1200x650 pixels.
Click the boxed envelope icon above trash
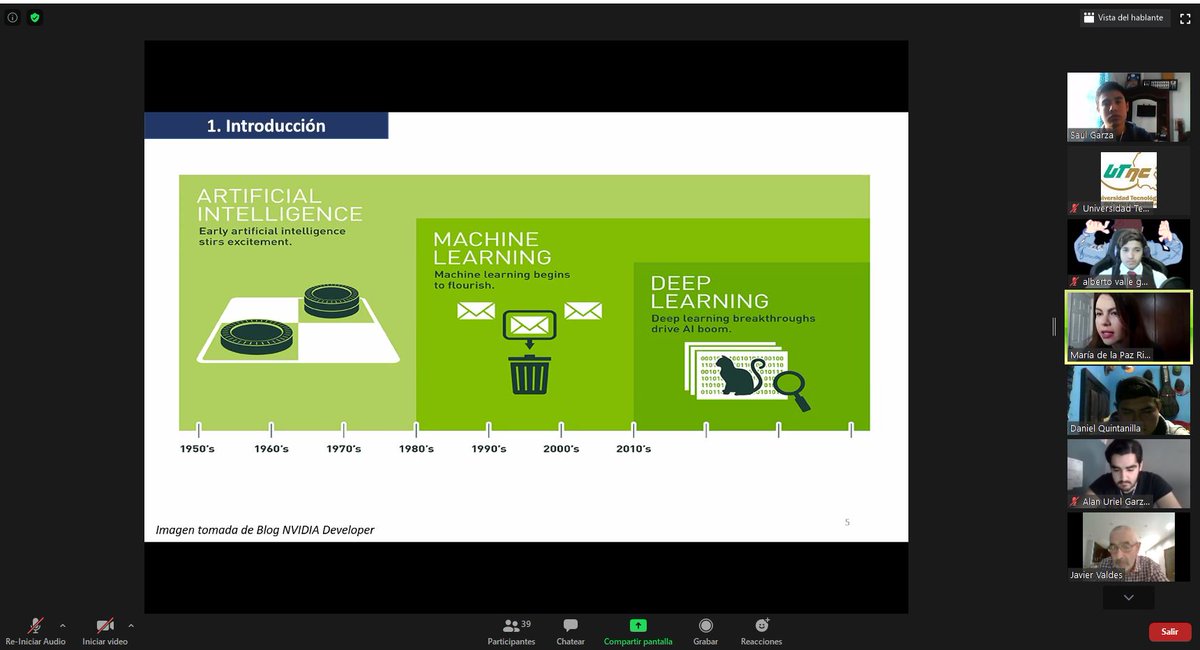[x=529, y=325]
